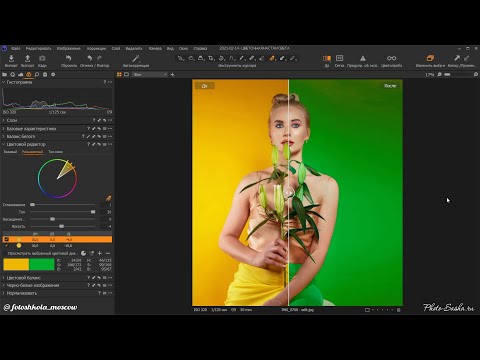Click the Изменить выбранные orange icon
The height and width of the screenshot is (360, 480).
coord(430,58)
